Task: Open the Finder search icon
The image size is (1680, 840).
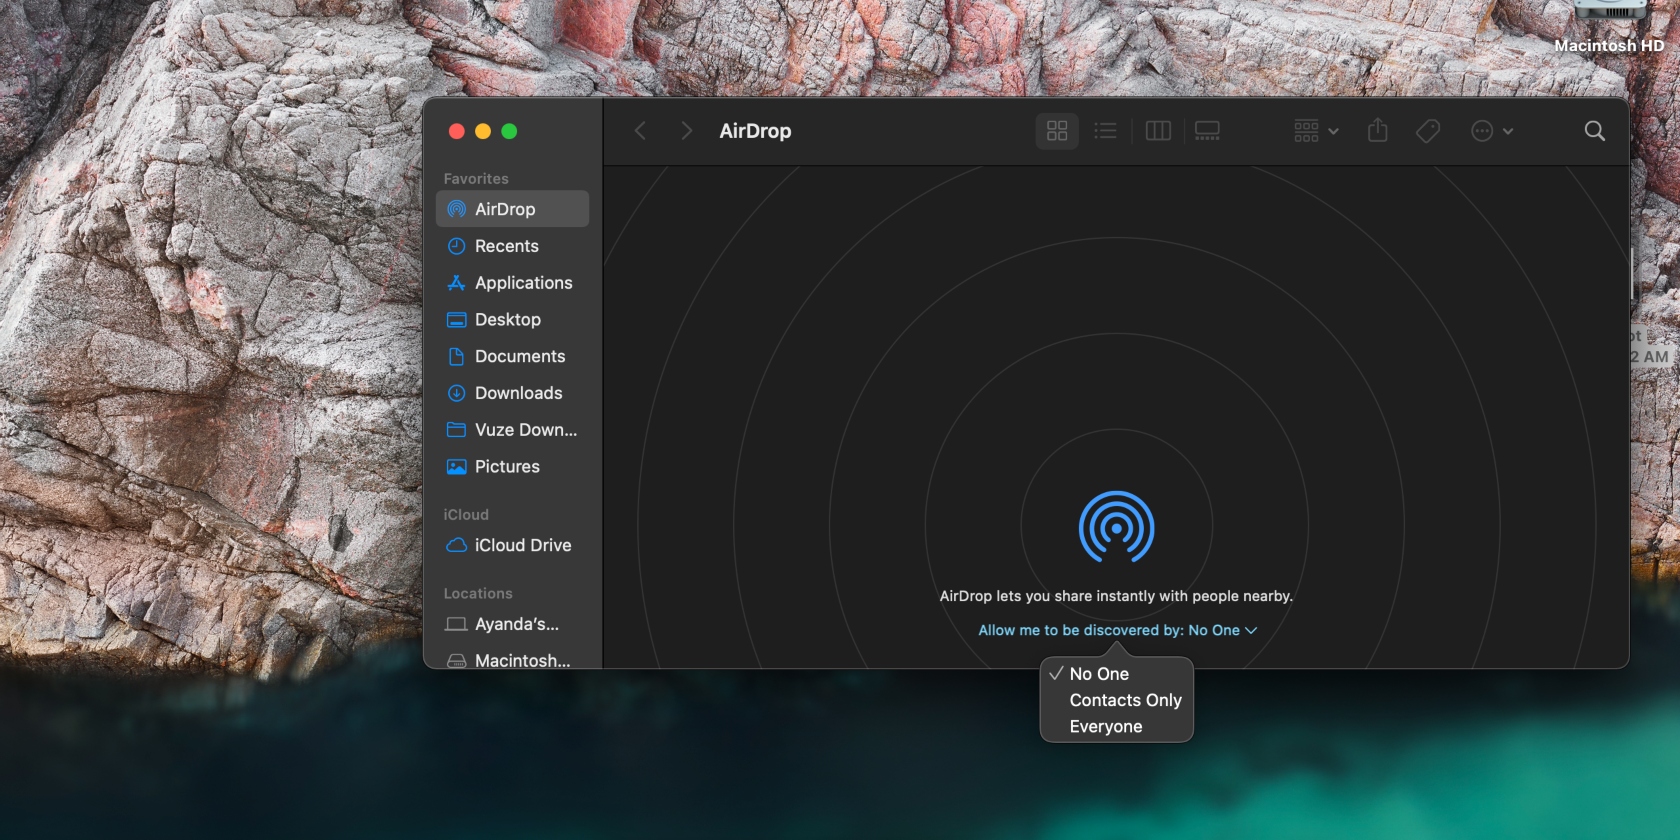Action: (x=1595, y=131)
